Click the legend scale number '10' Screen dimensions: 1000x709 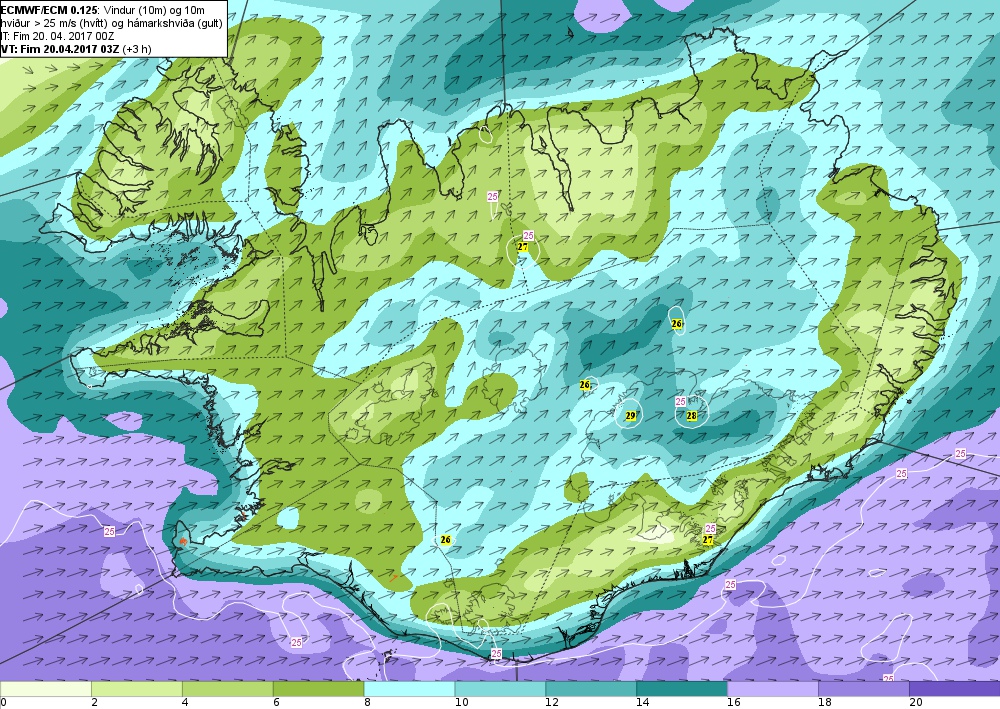461,703
